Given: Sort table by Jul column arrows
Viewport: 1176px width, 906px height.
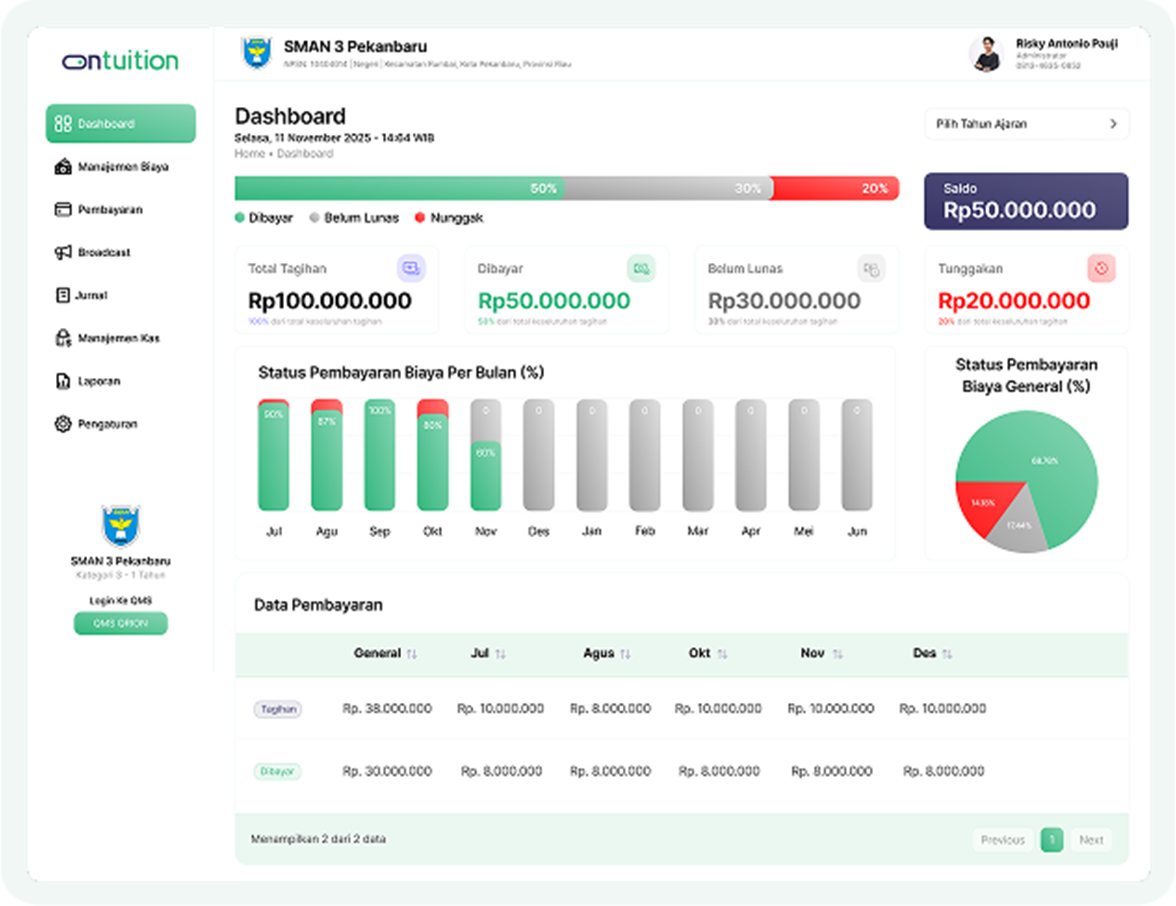Looking at the screenshot, I should [500, 654].
